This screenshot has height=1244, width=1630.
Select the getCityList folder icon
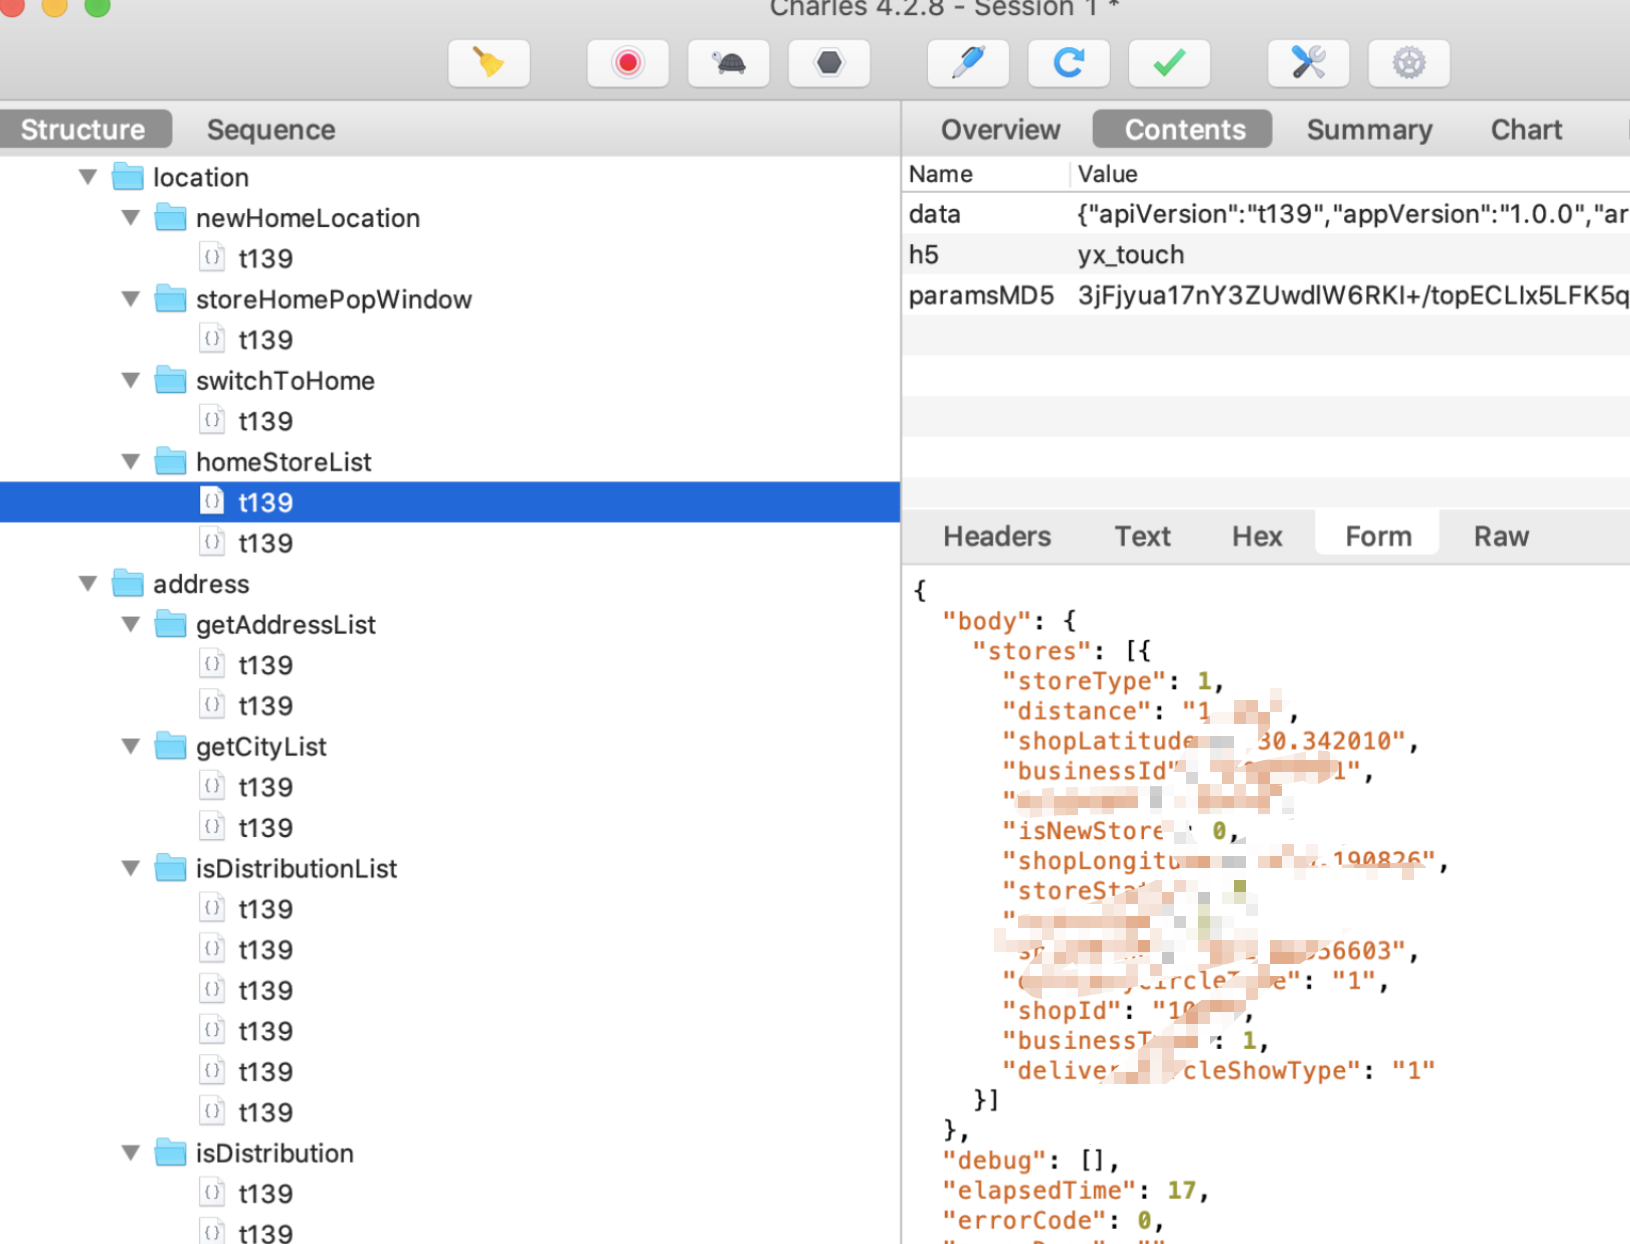pyautogui.click(x=171, y=747)
